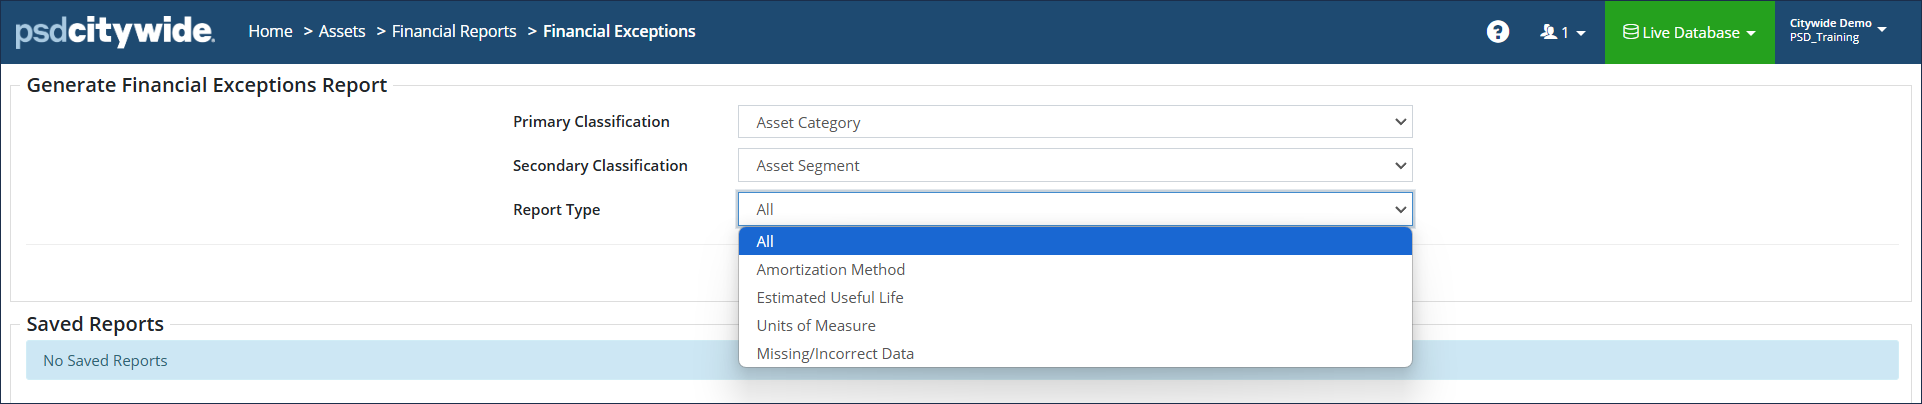Image resolution: width=1922 pixels, height=404 pixels.
Task: Choose Missing/Incorrect Data option
Action: (x=834, y=354)
